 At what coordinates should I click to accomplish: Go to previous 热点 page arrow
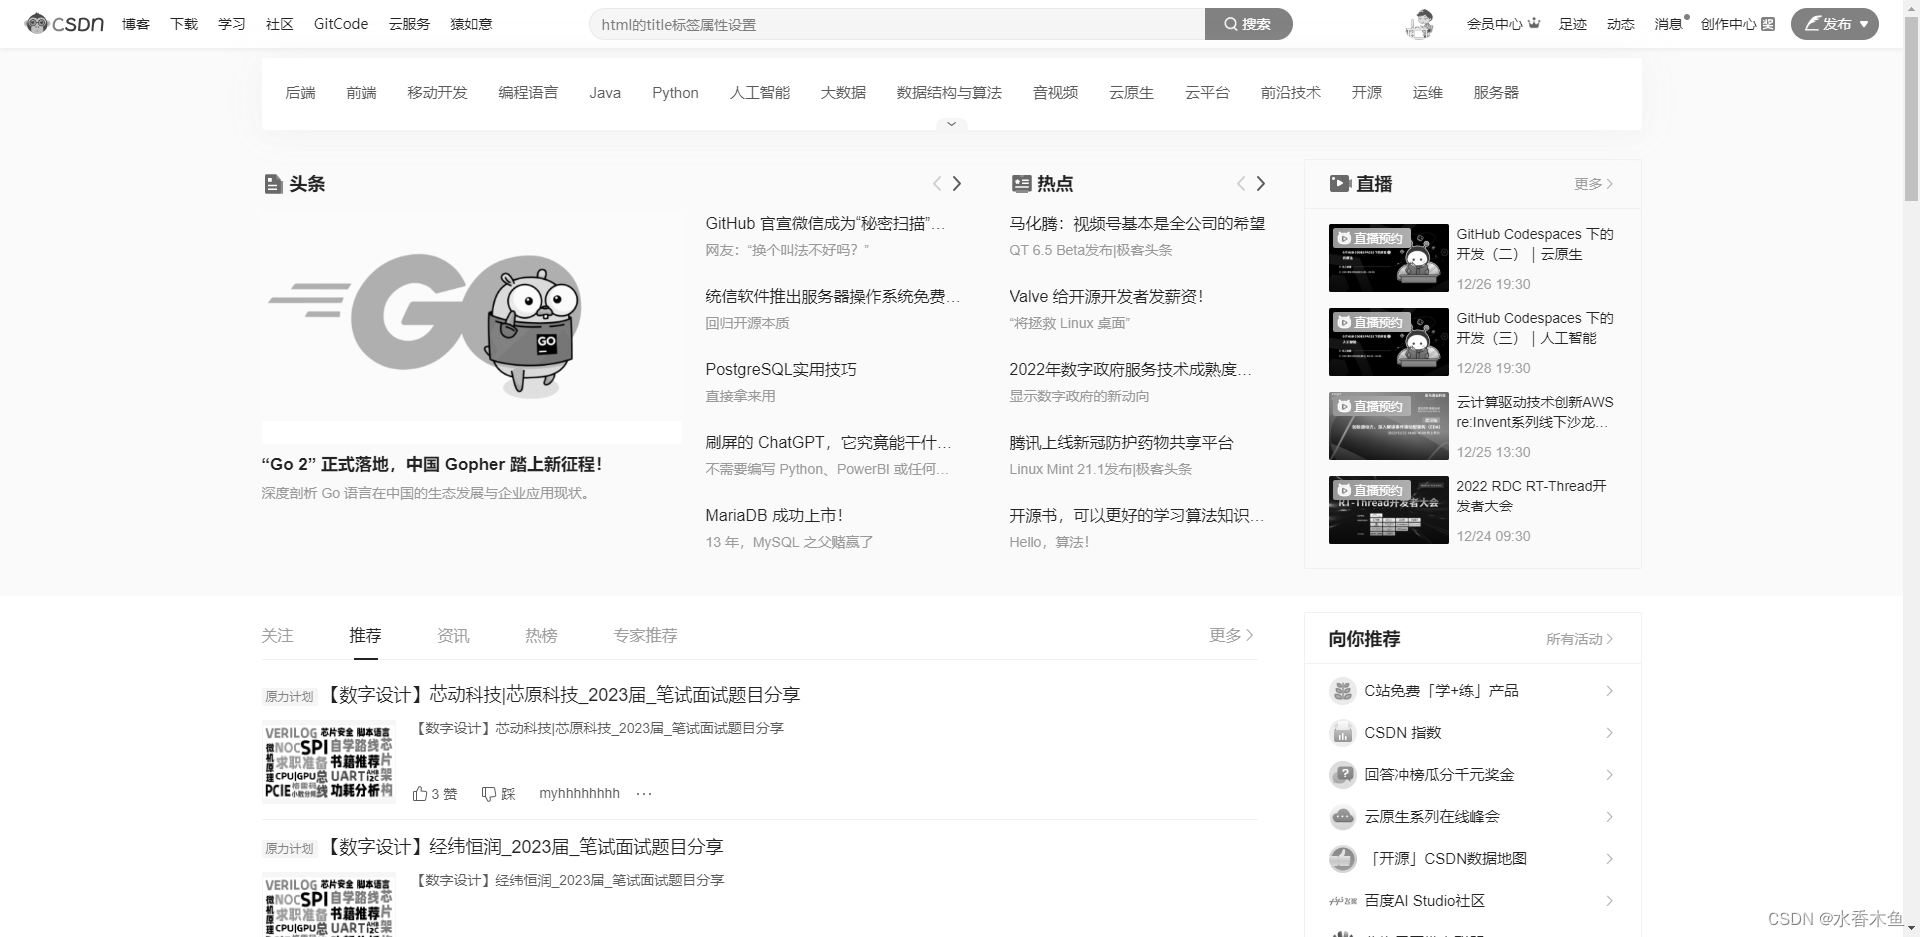[x=1241, y=184]
